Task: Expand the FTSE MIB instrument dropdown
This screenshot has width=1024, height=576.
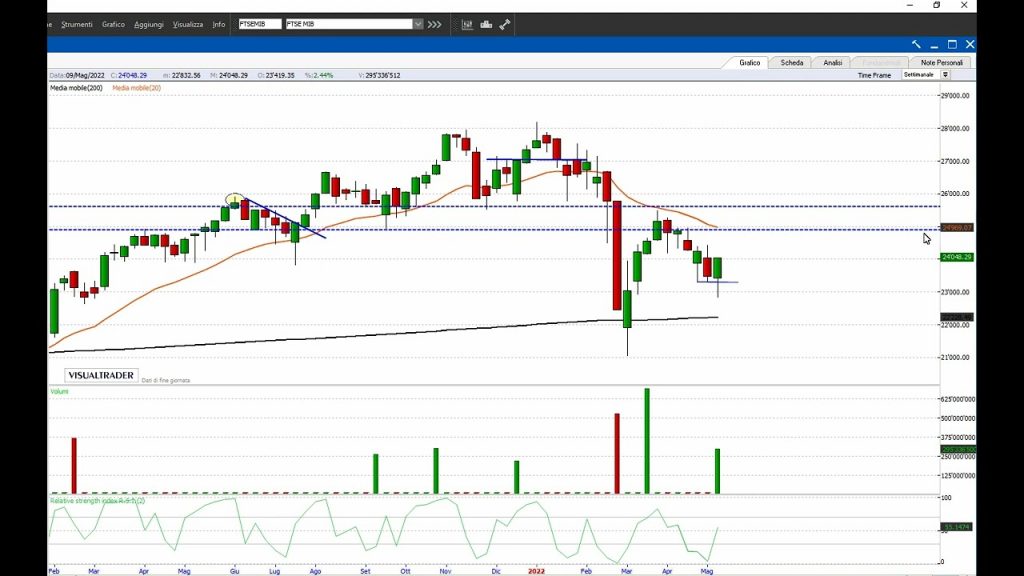Action: [x=417, y=24]
